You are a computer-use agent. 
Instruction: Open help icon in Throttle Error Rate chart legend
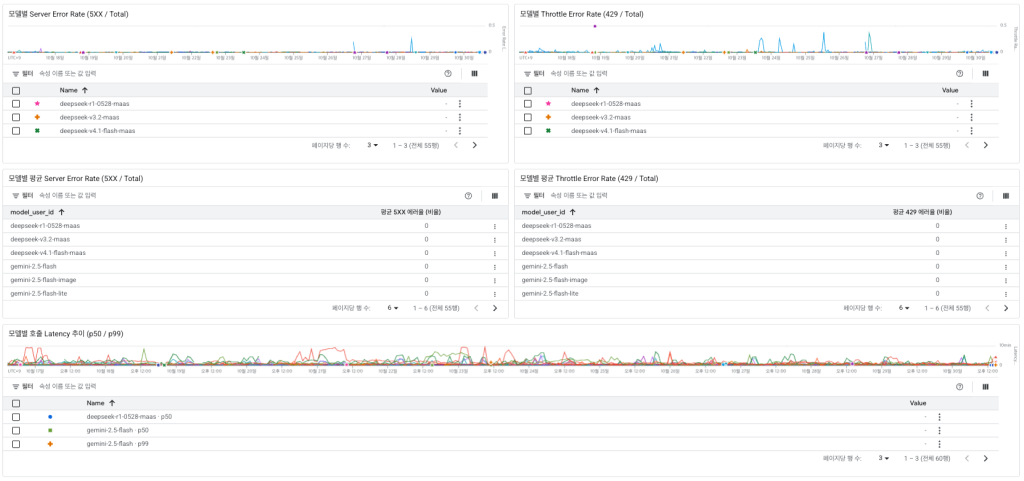coord(959,74)
